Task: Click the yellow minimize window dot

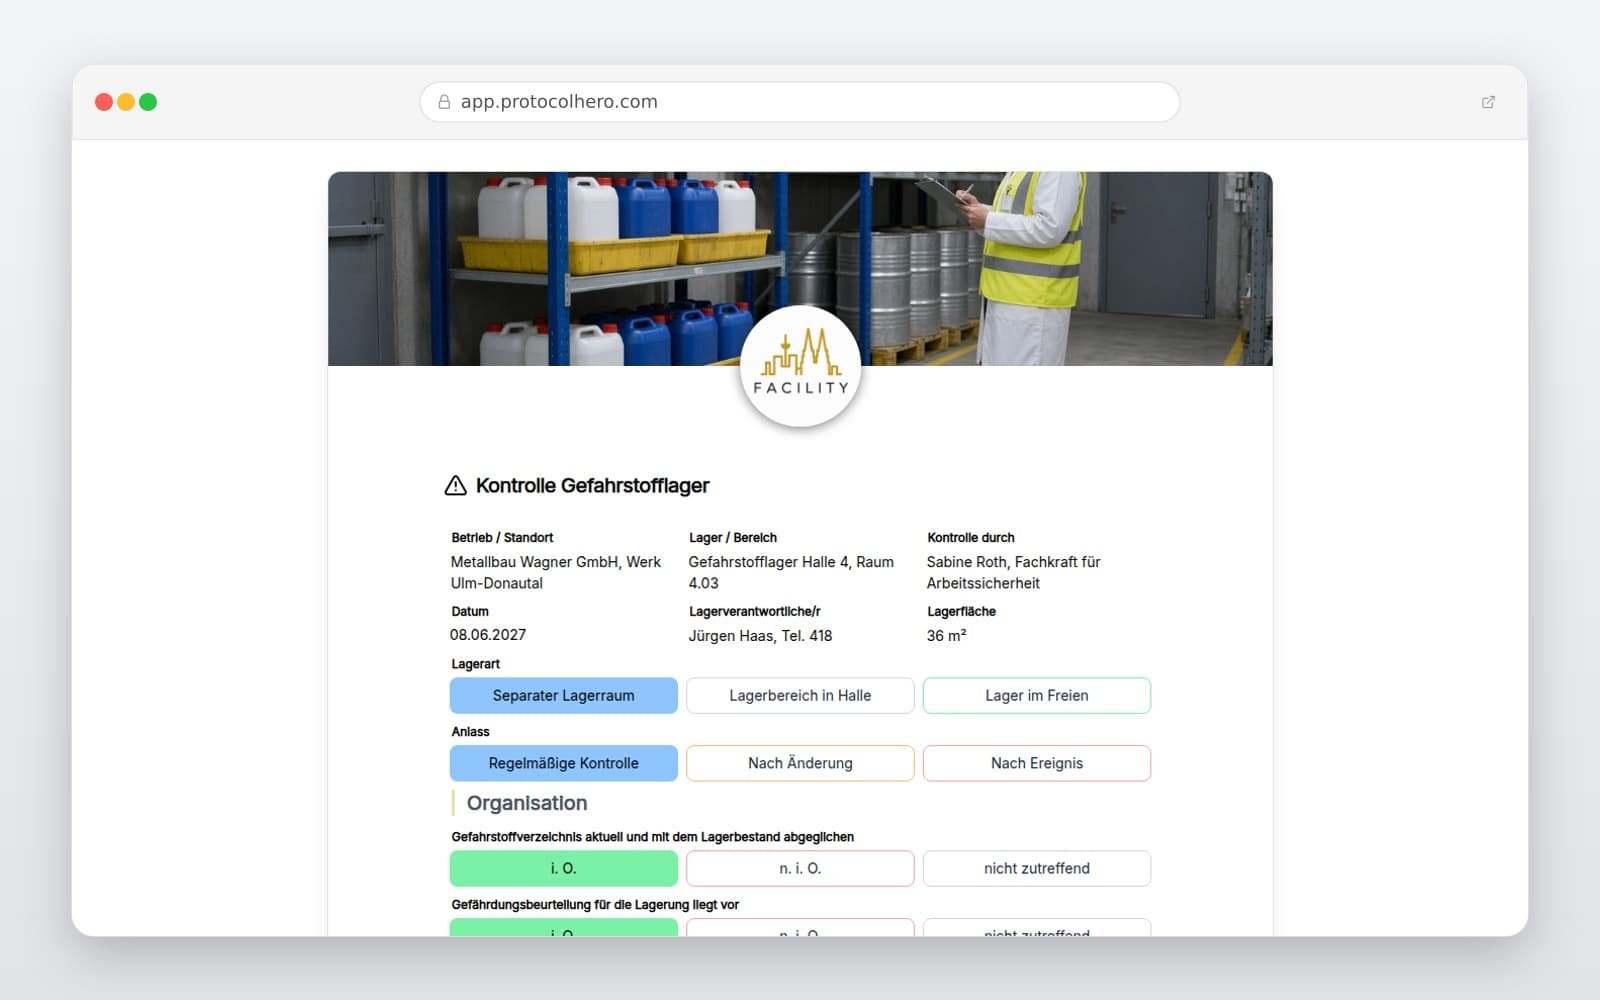Action: 126,102
